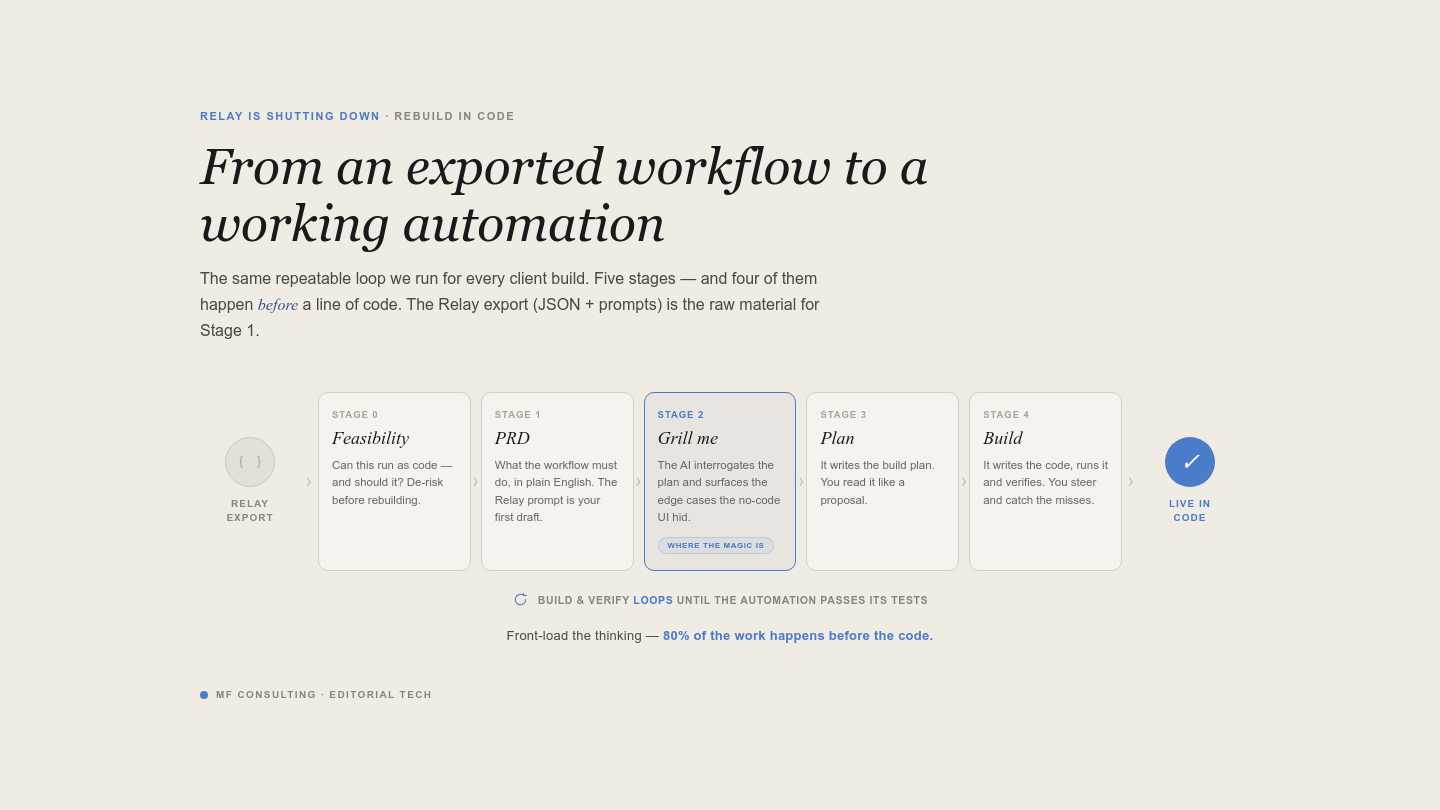Click the Feasibility title text
Viewport: 1440px width, 810px height.
pos(370,438)
